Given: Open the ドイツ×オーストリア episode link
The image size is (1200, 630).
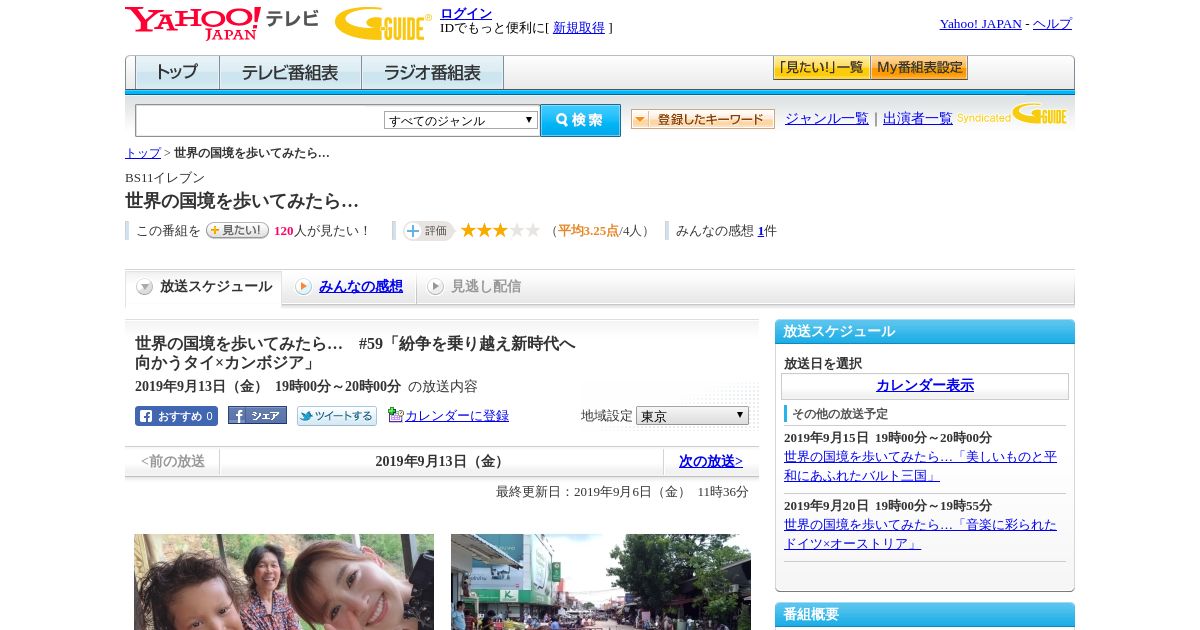Looking at the screenshot, I should [920, 534].
